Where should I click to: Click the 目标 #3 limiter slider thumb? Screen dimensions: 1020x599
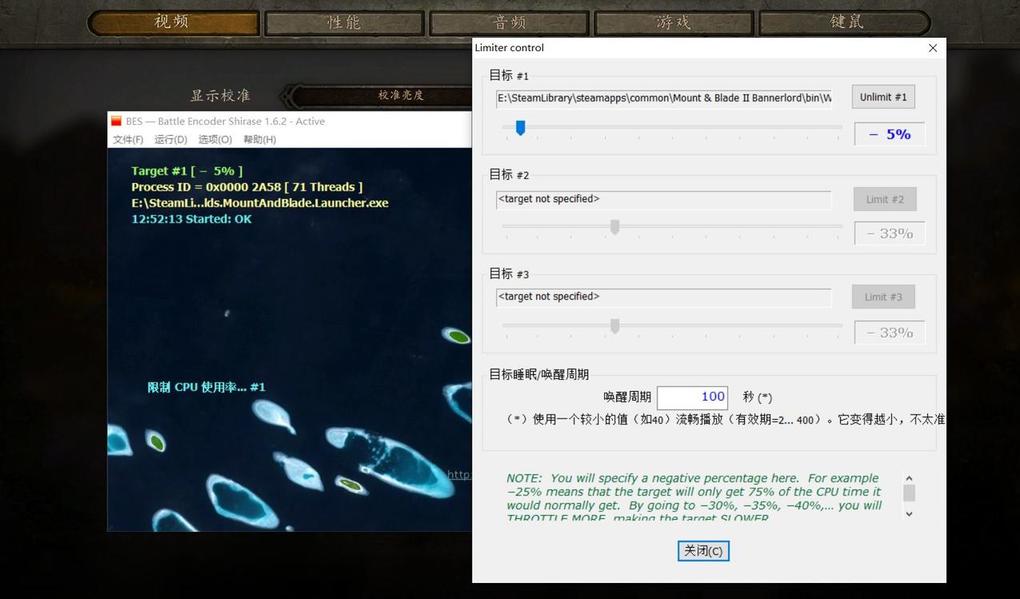coord(615,326)
